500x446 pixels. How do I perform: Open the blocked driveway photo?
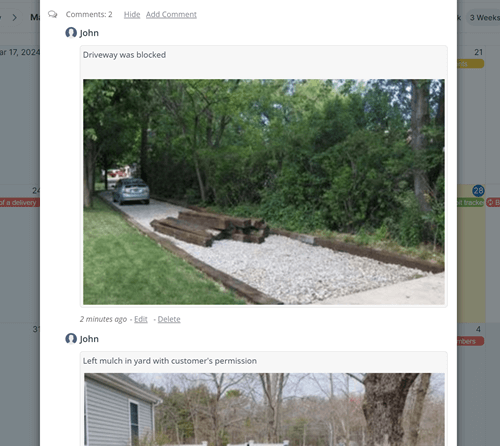point(264,192)
